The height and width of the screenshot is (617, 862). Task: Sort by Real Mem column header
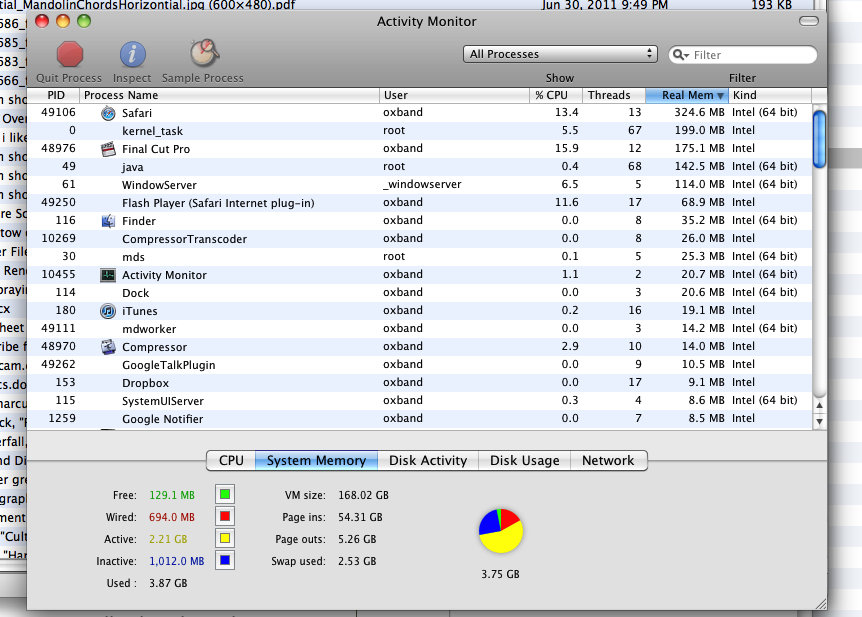tap(687, 95)
